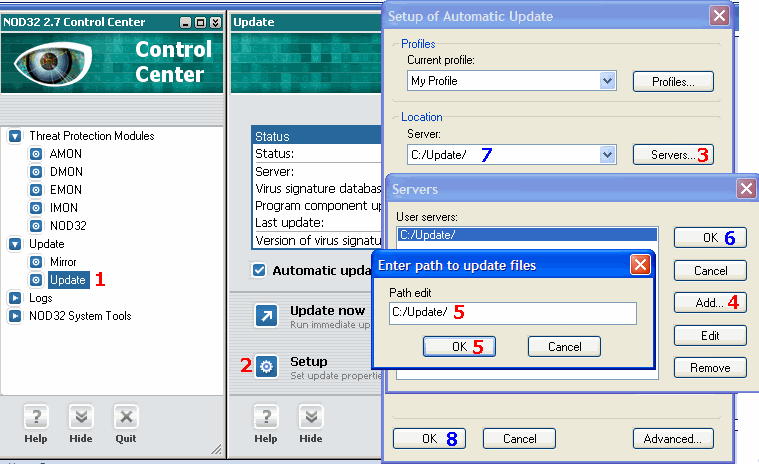Open the Advanced... settings
Viewport: 759px width, 464px height.
coord(673,438)
